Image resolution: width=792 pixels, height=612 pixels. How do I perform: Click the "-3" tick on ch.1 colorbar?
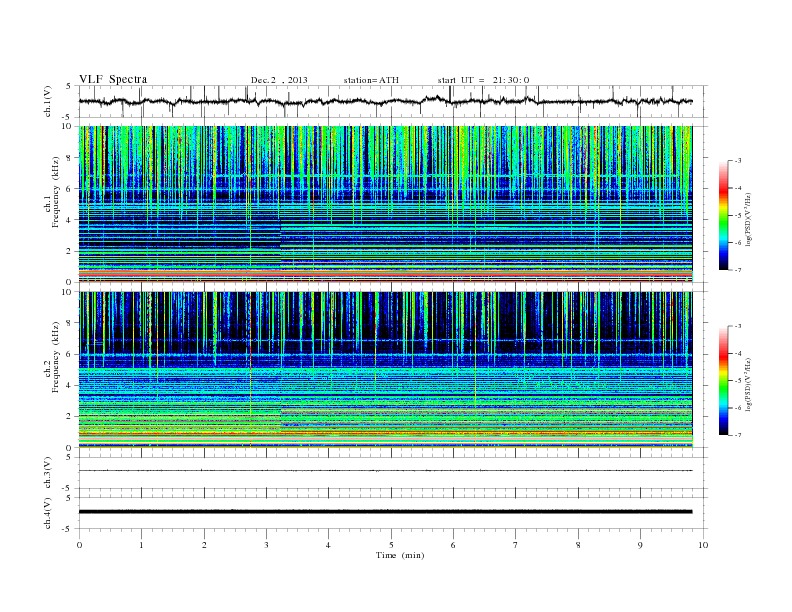(x=738, y=161)
